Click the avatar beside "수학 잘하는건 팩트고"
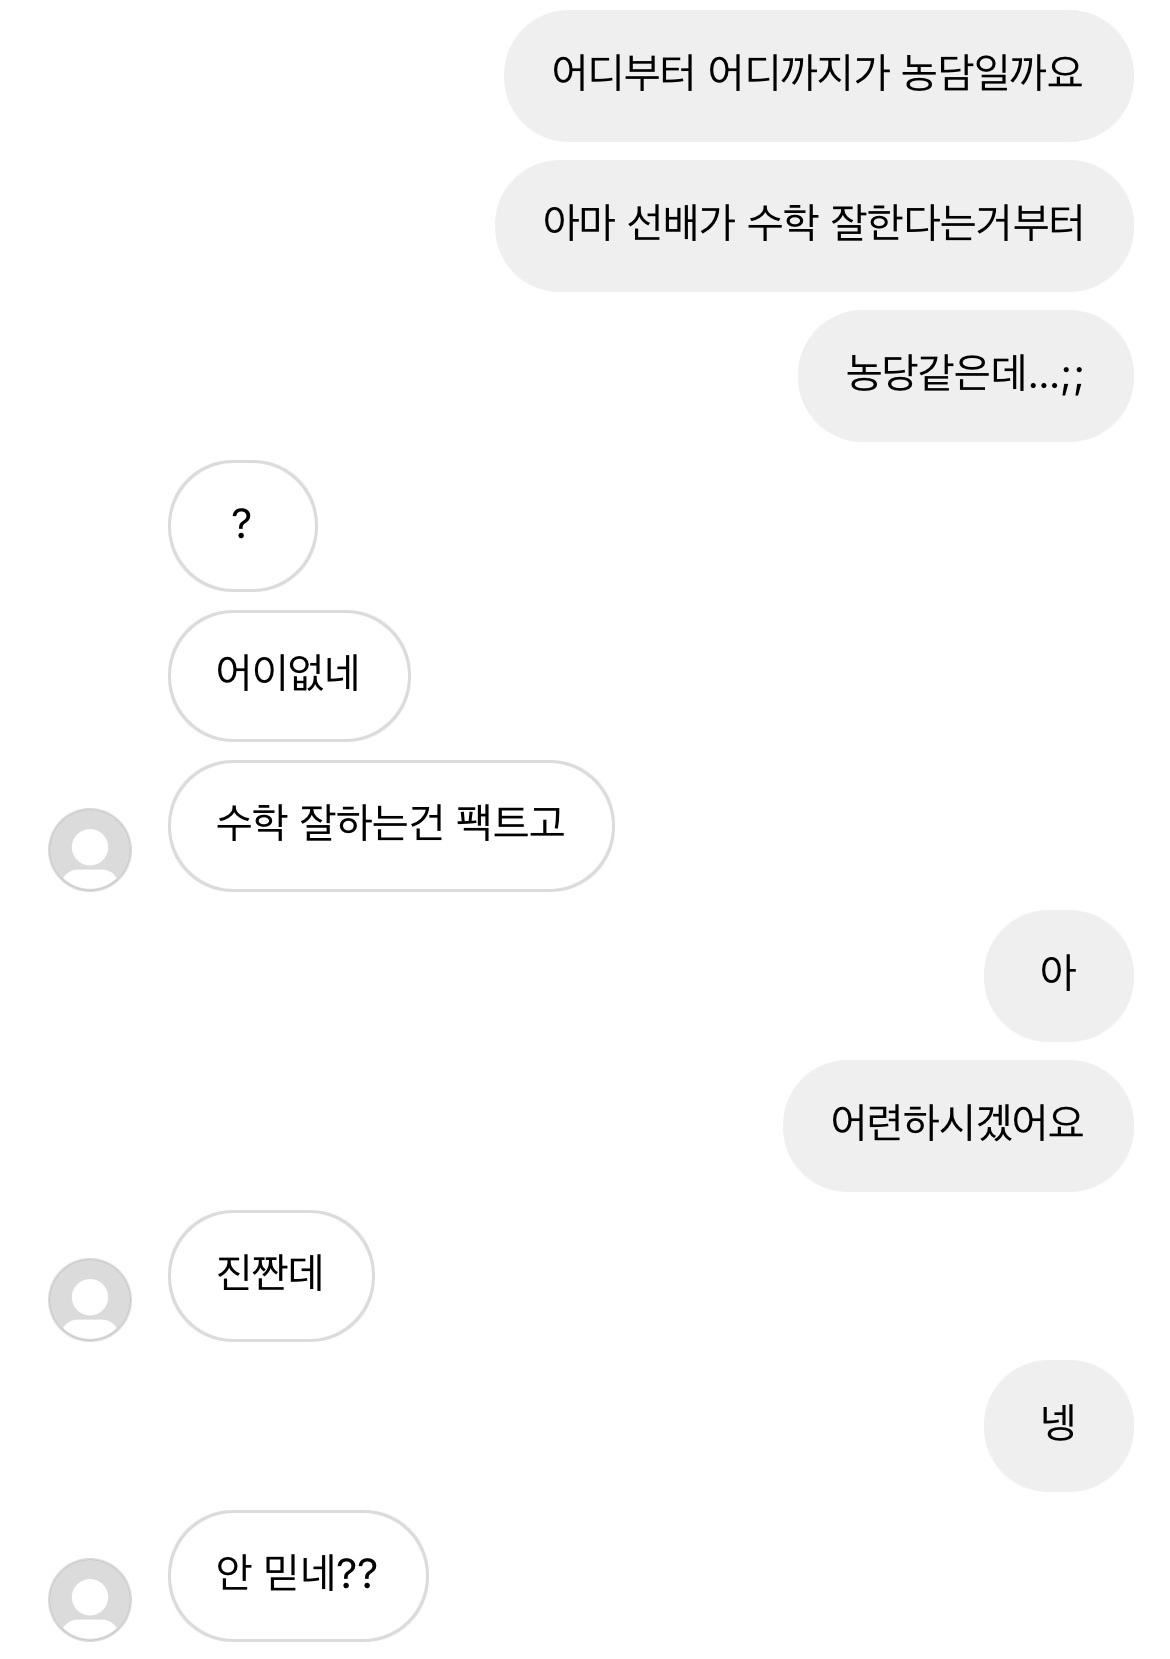Screen dimensions: 1170x1659 point(90,850)
